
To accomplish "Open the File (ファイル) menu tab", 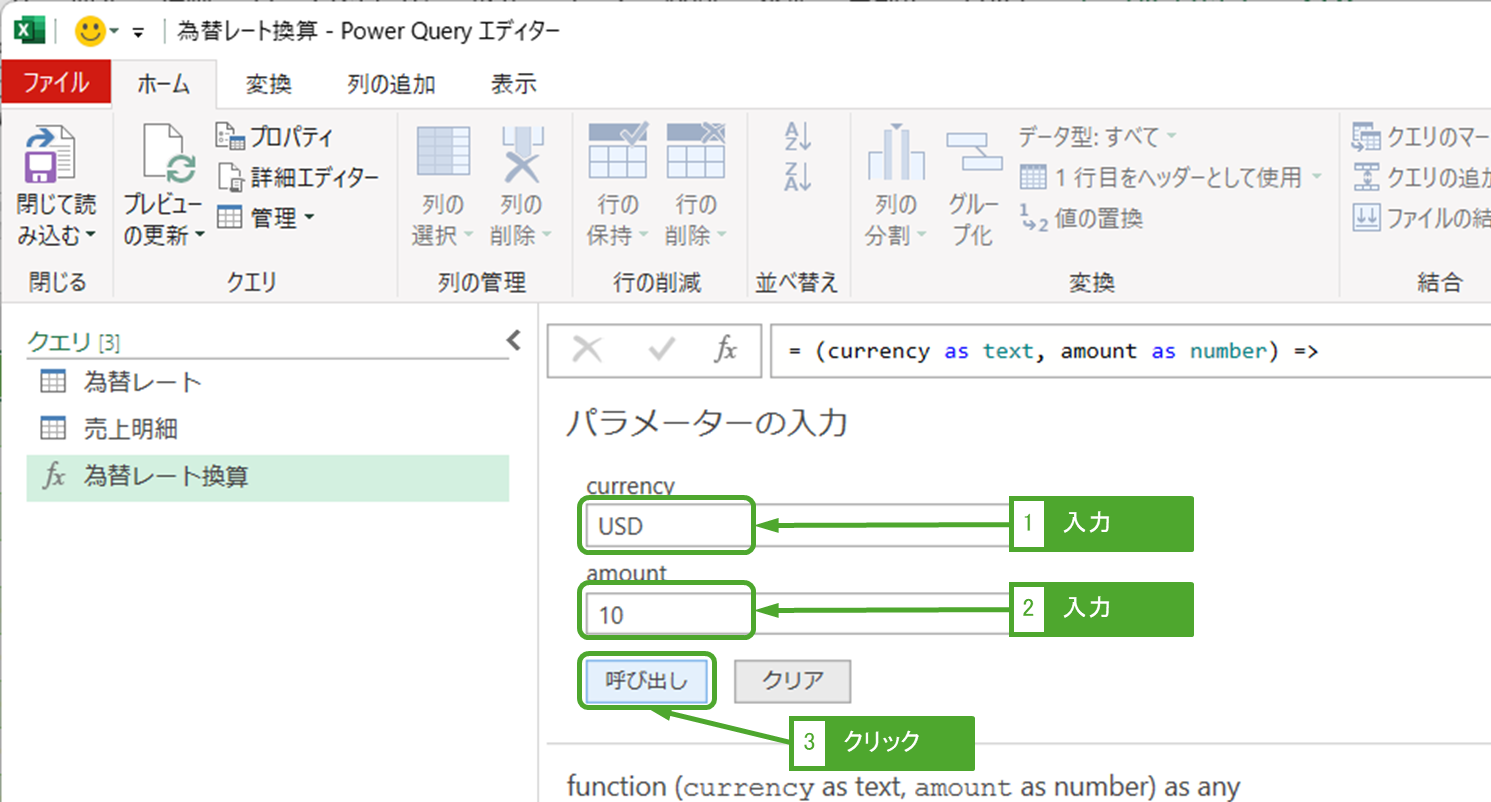I will click(56, 84).
